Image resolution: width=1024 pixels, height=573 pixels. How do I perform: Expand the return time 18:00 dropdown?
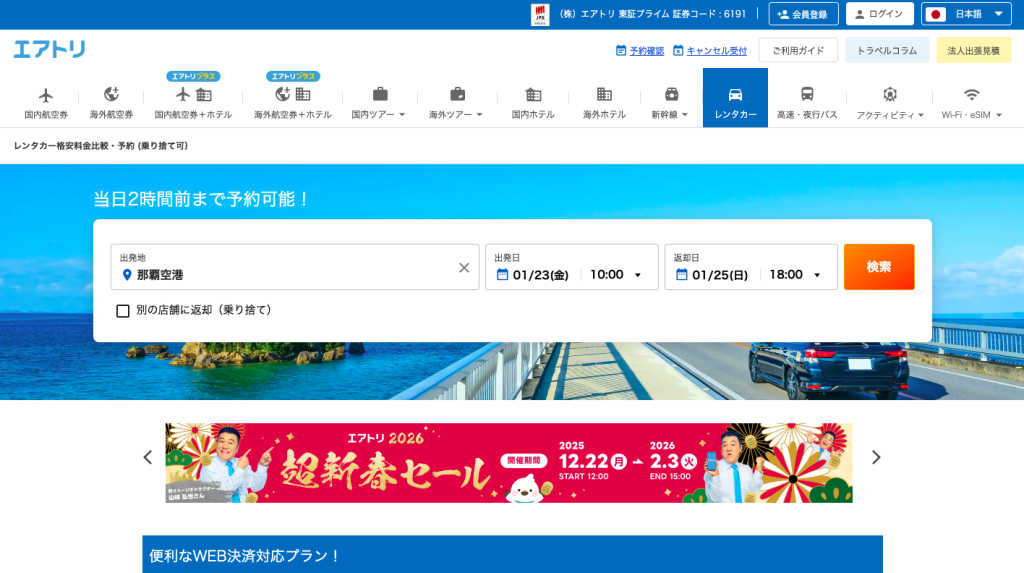click(795, 275)
